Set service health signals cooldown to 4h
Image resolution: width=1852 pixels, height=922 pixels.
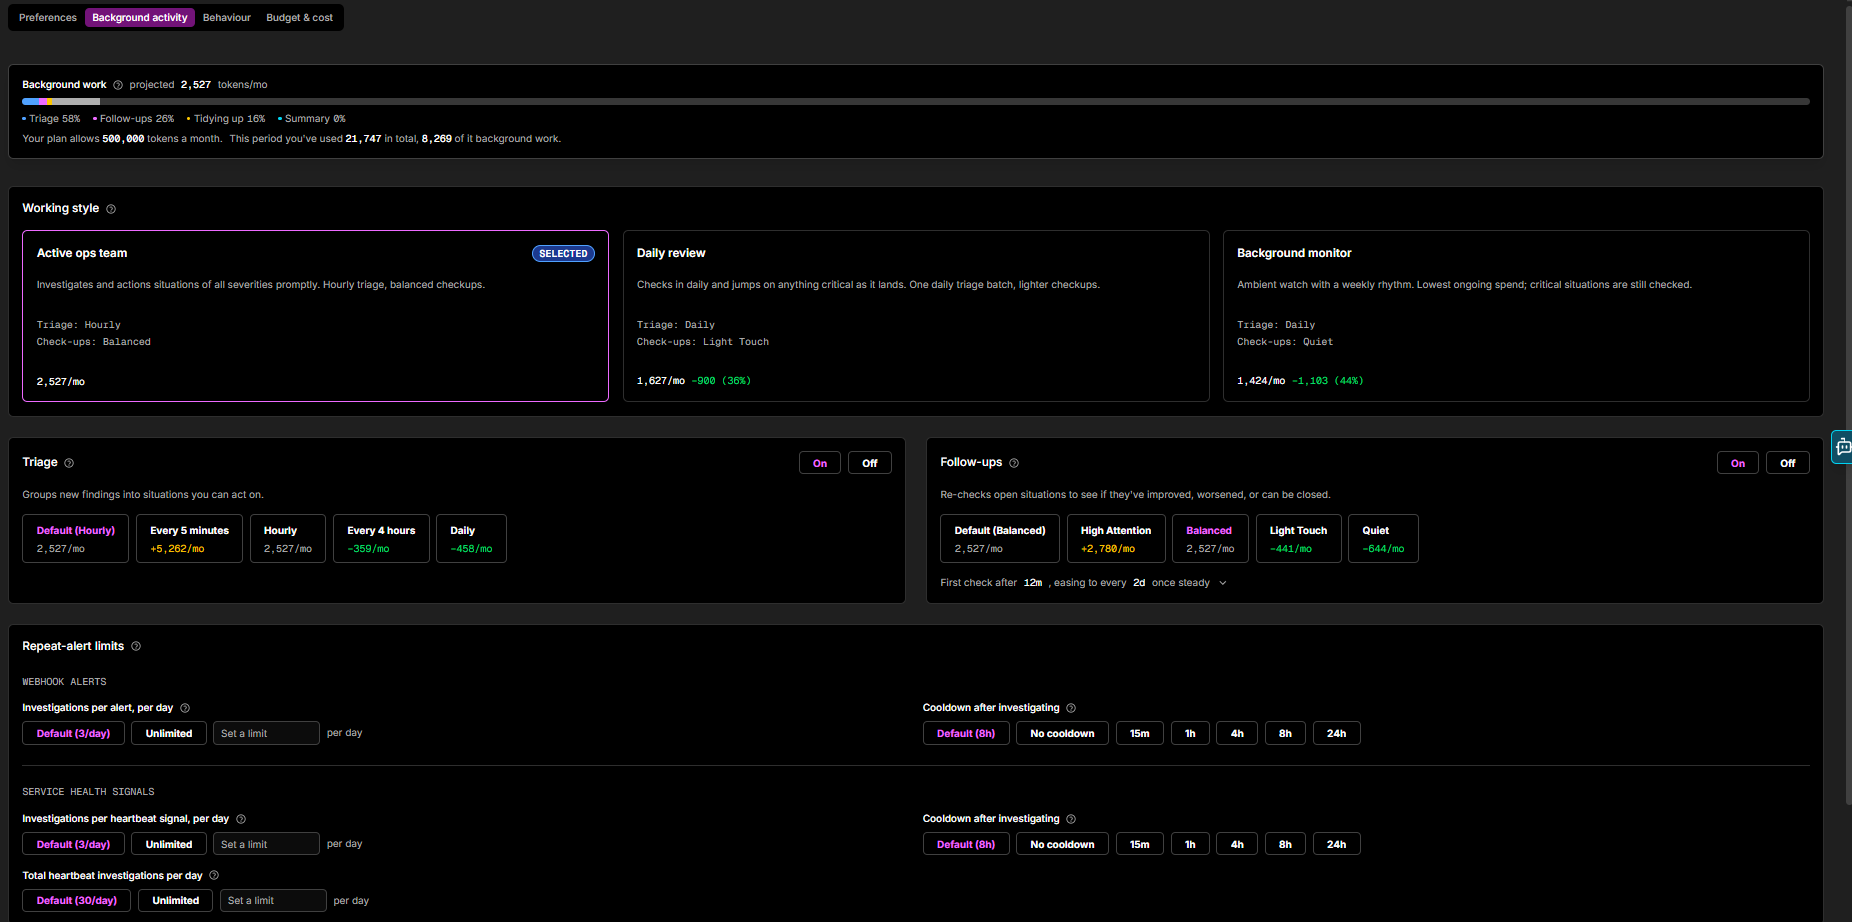tap(1237, 845)
